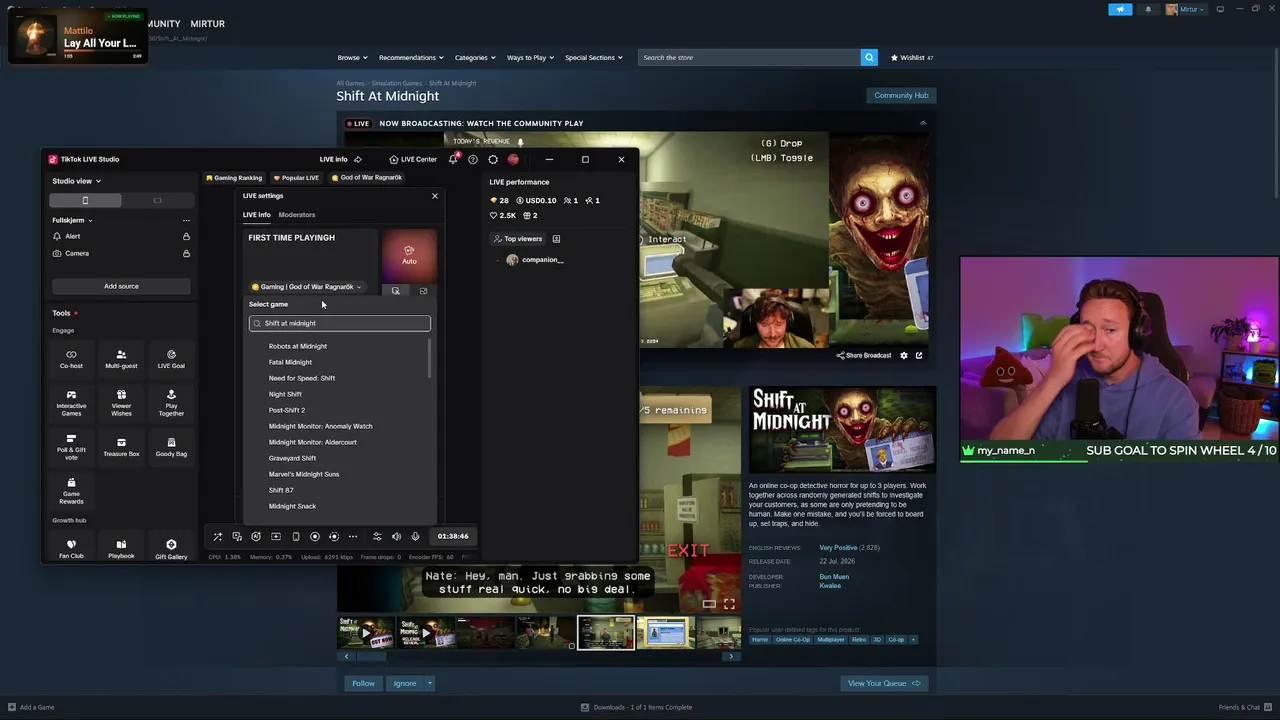Pop out the Steam broadcast player
1280x720 pixels.
[919, 355]
